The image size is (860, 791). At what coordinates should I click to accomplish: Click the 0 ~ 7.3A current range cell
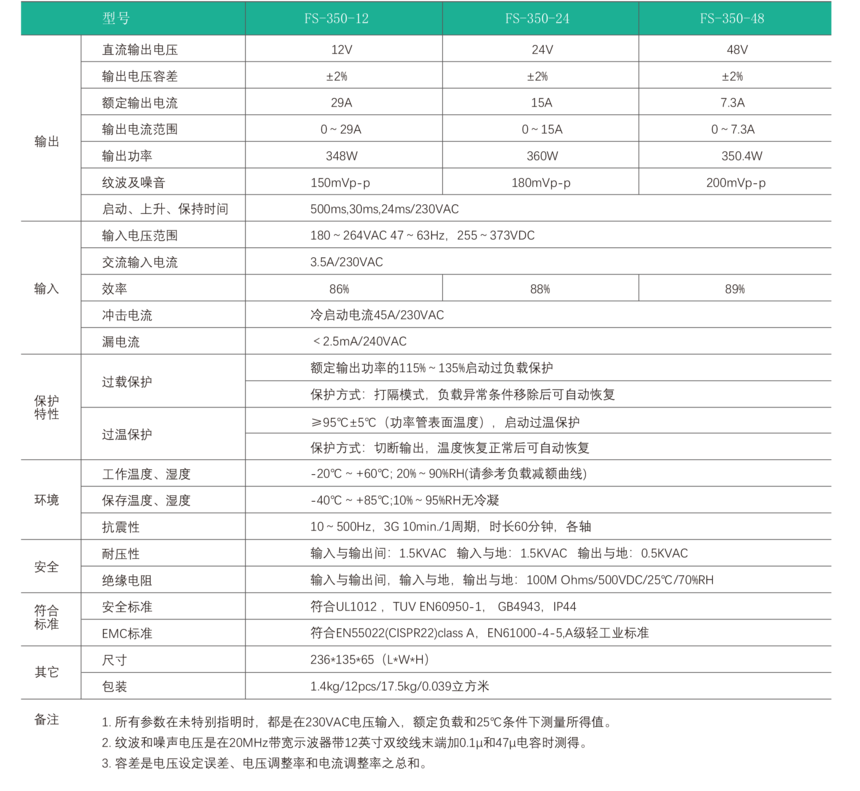tap(733, 129)
